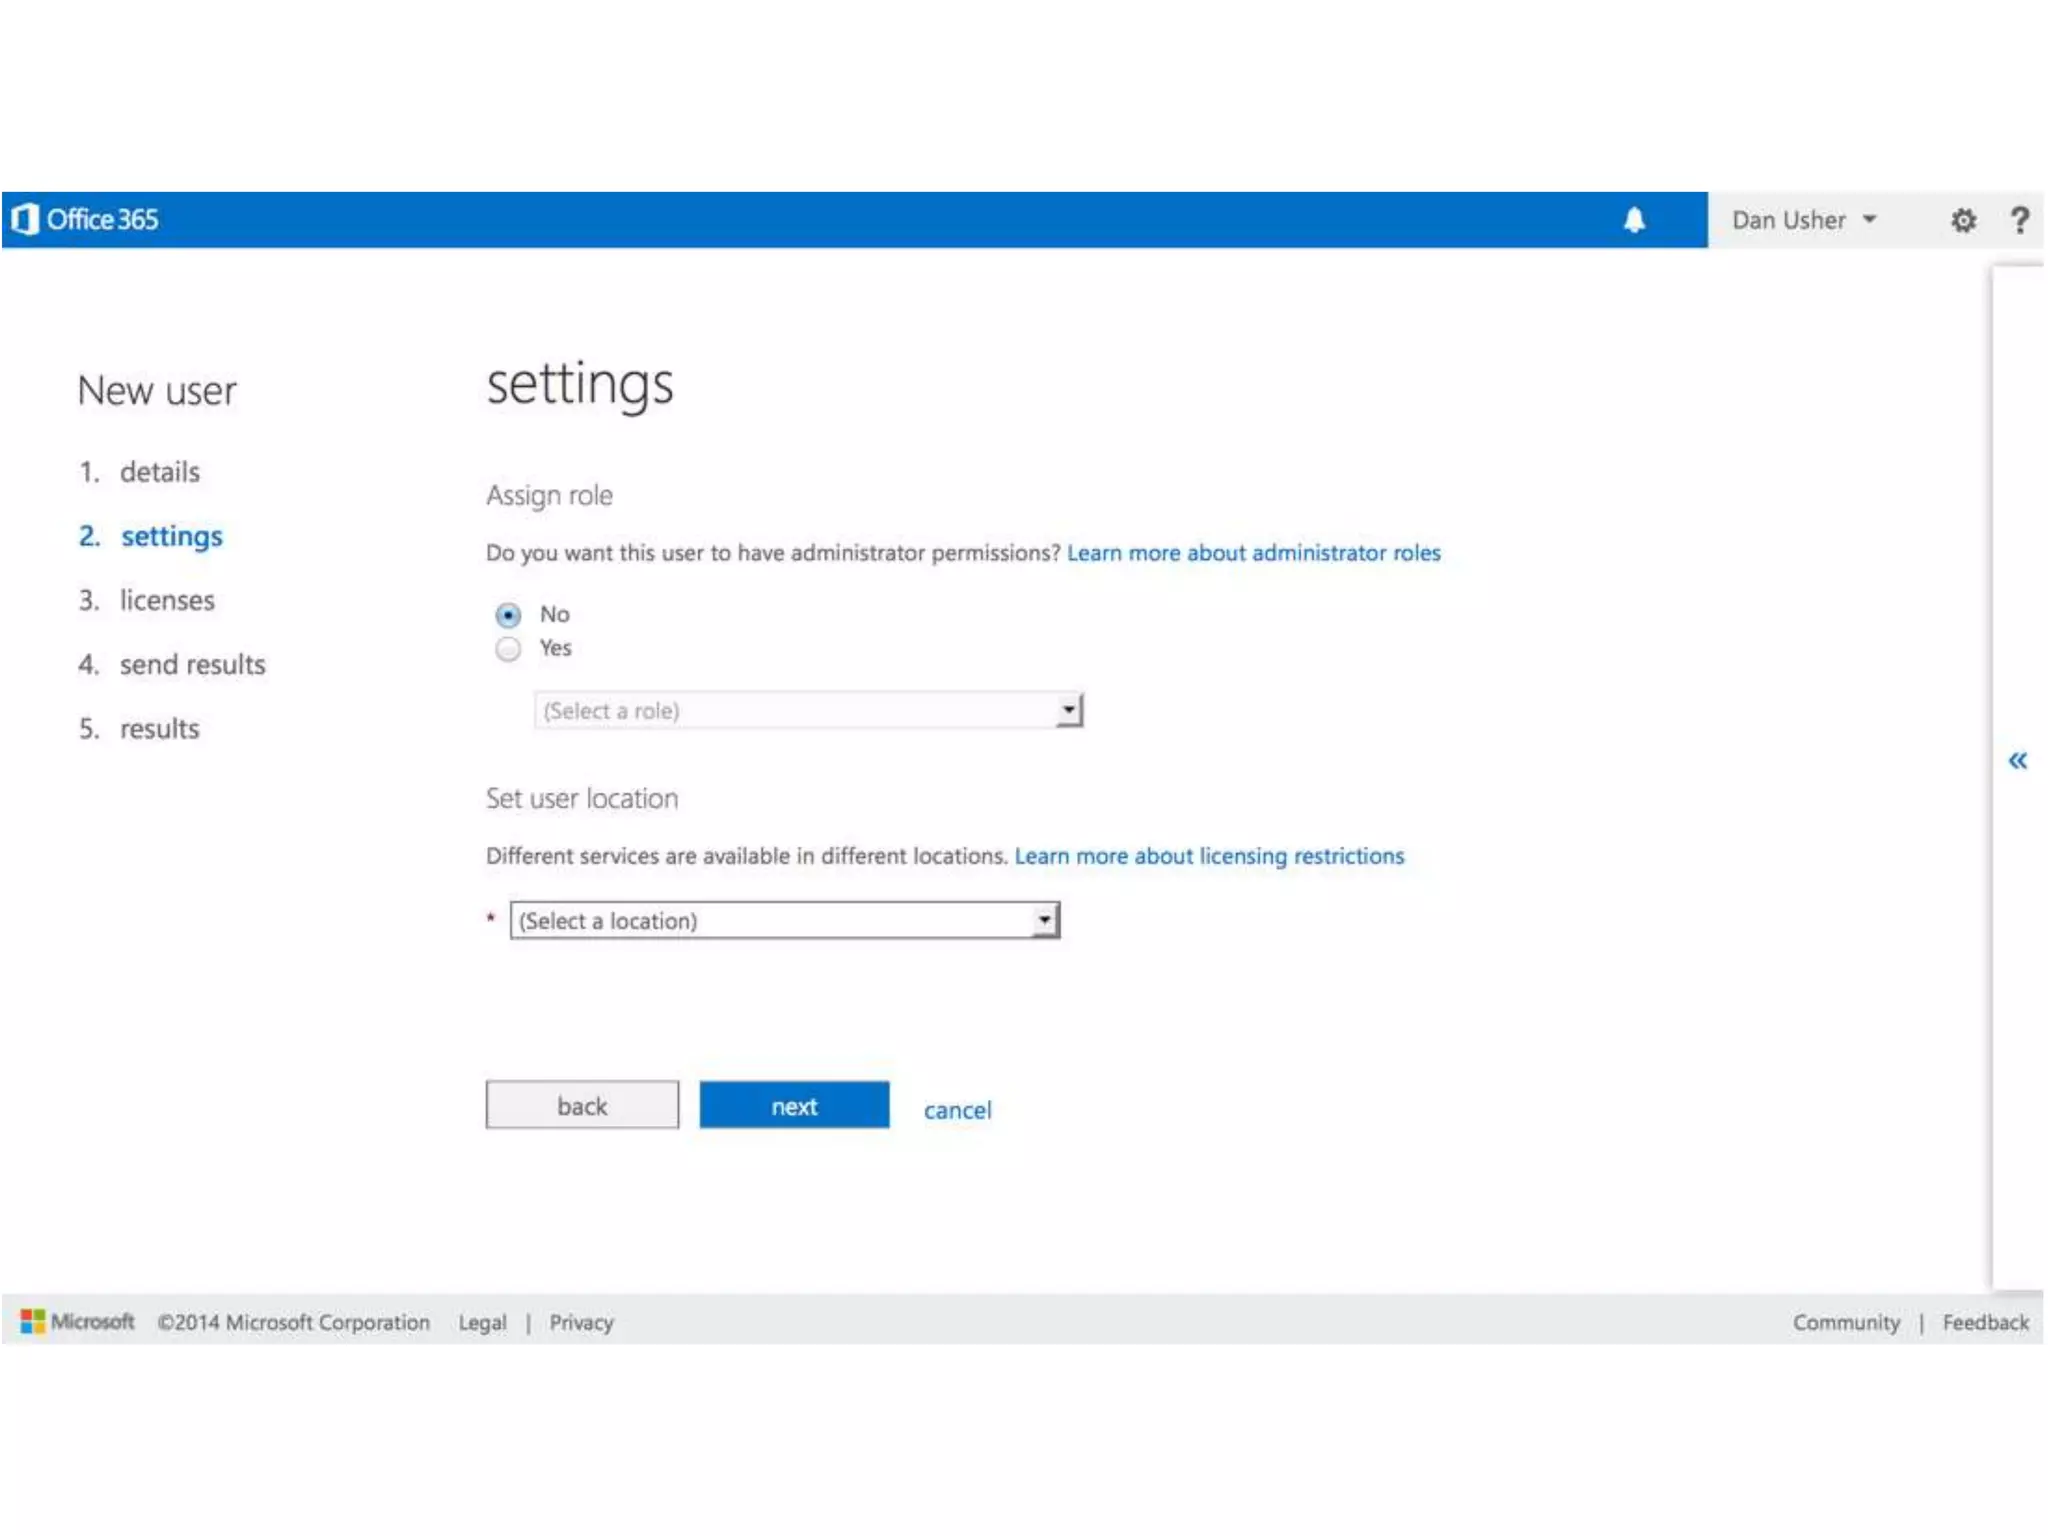
Task: Click the help question mark icon
Action: coord(2019,220)
